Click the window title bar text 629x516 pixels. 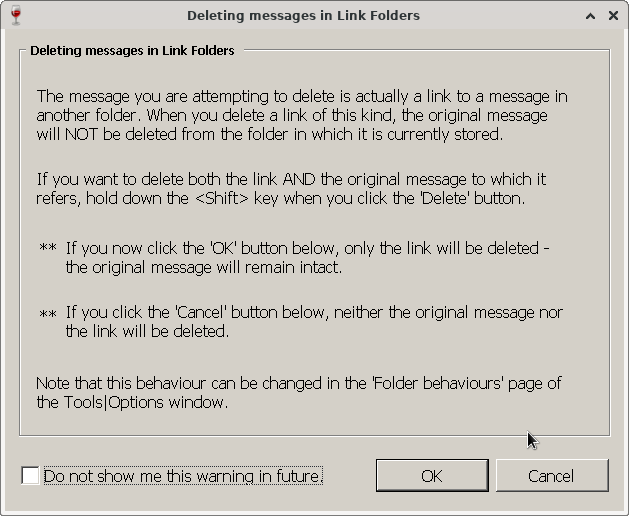pyautogui.click(x=303, y=16)
